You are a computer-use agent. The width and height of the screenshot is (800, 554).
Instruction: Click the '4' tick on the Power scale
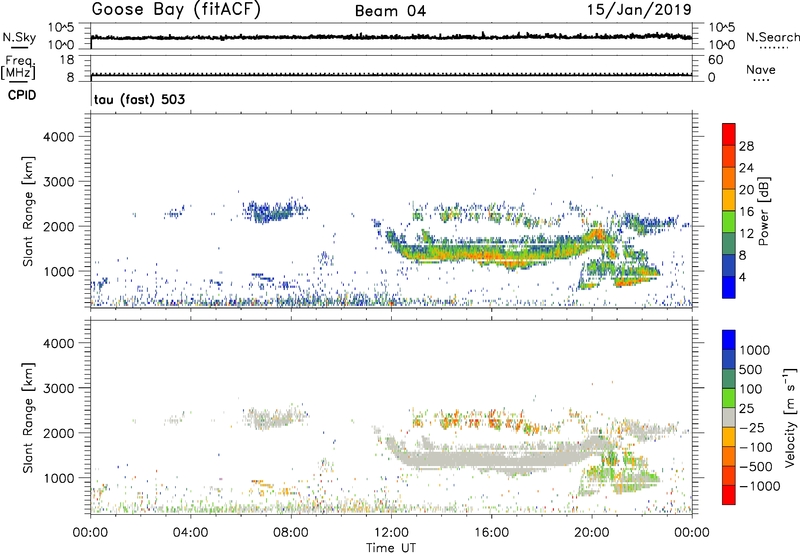click(742, 277)
